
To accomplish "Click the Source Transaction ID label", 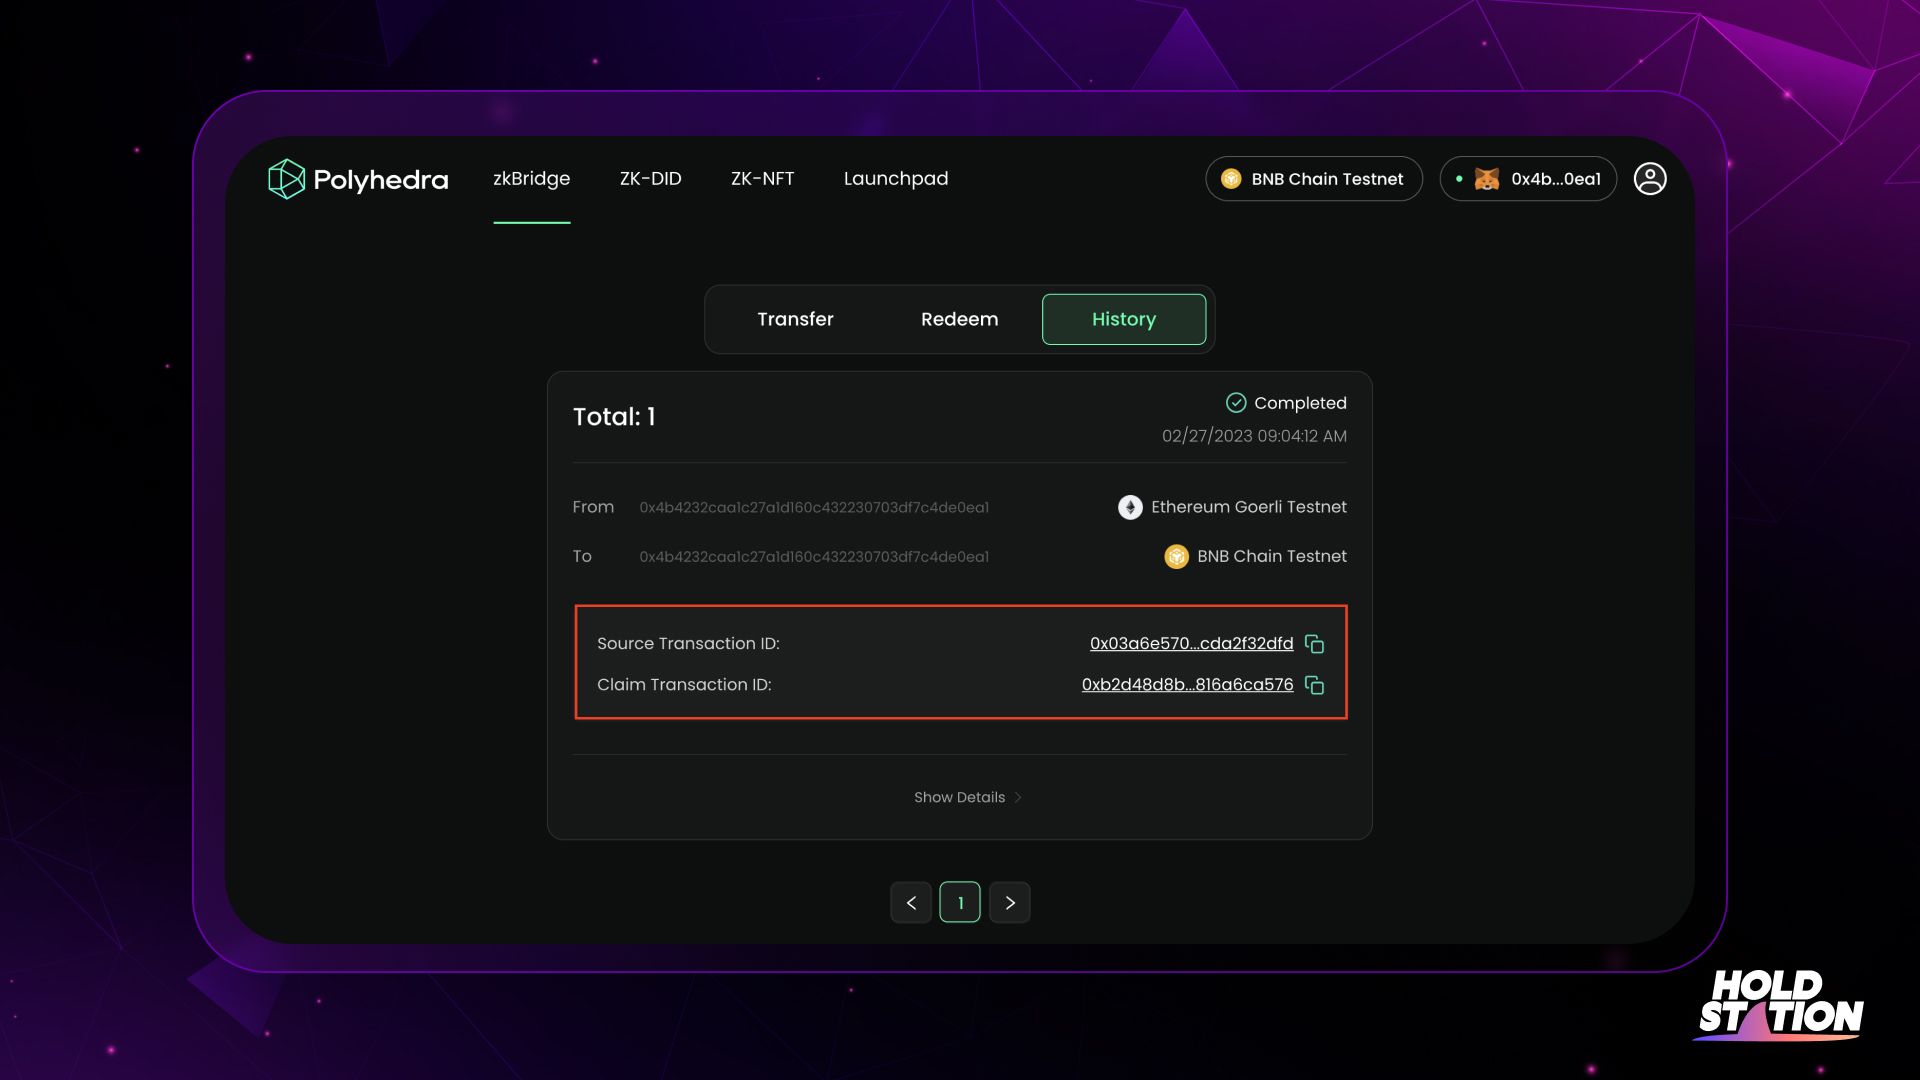I will click(x=688, y=644).
